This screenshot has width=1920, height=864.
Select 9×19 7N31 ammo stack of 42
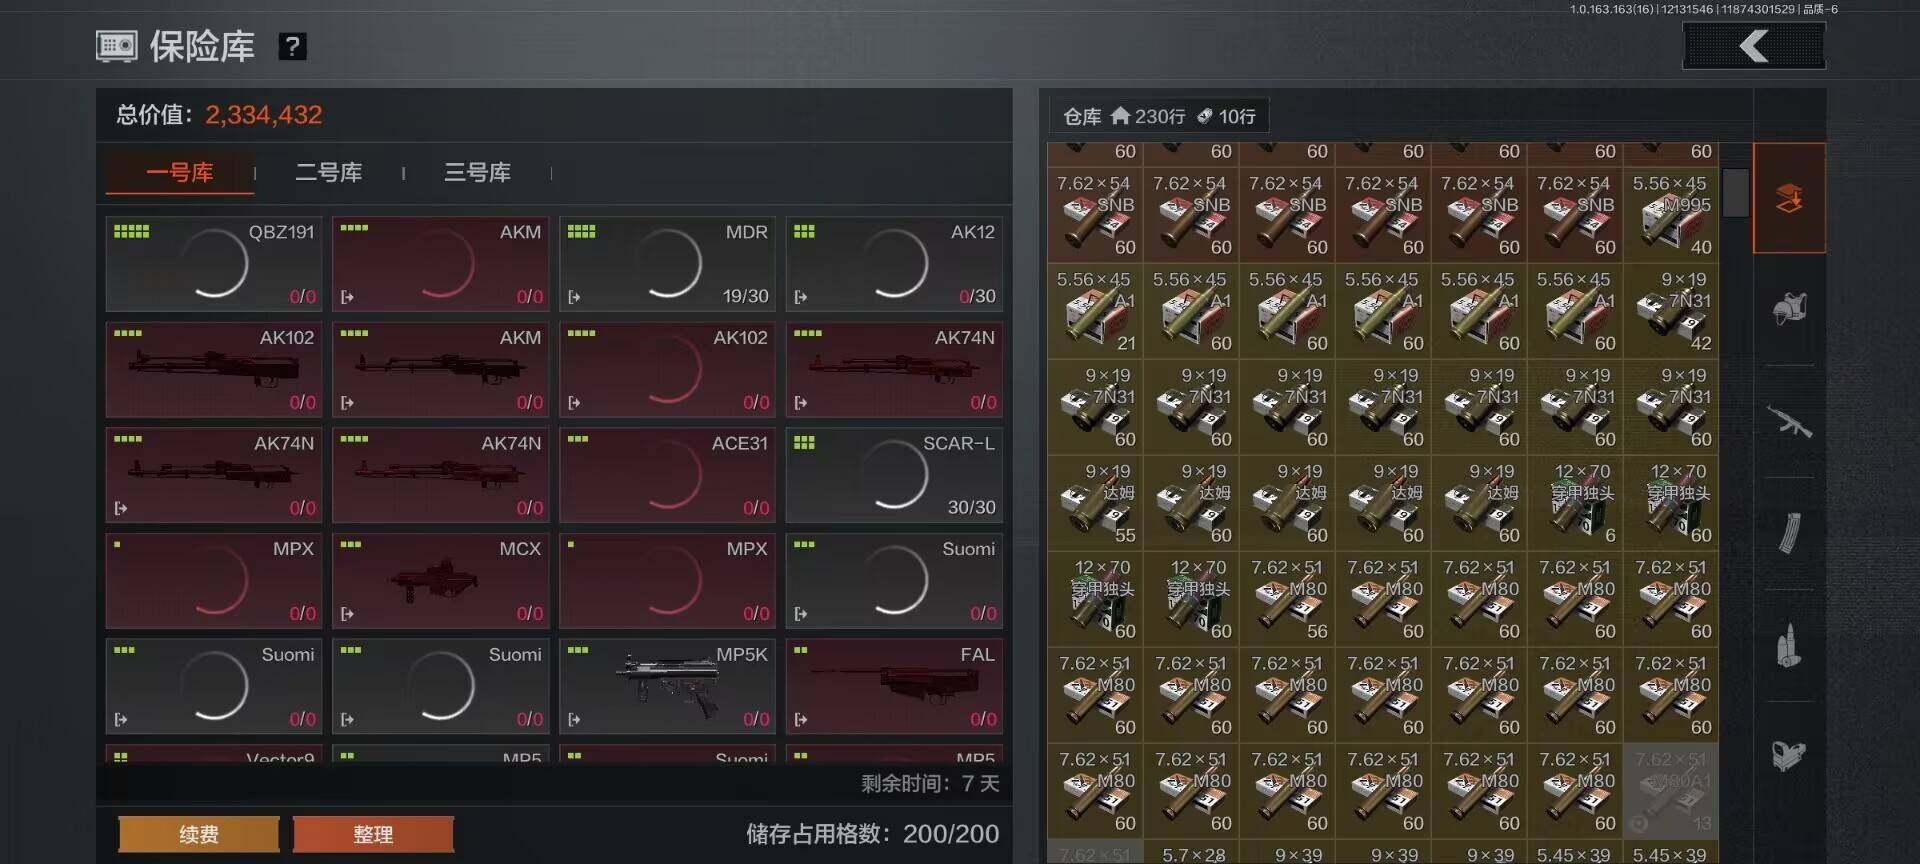1671,311
